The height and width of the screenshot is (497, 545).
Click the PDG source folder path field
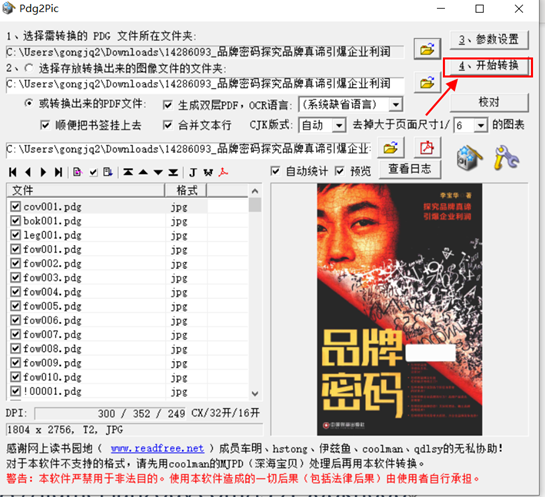click(x=205, y=52)
